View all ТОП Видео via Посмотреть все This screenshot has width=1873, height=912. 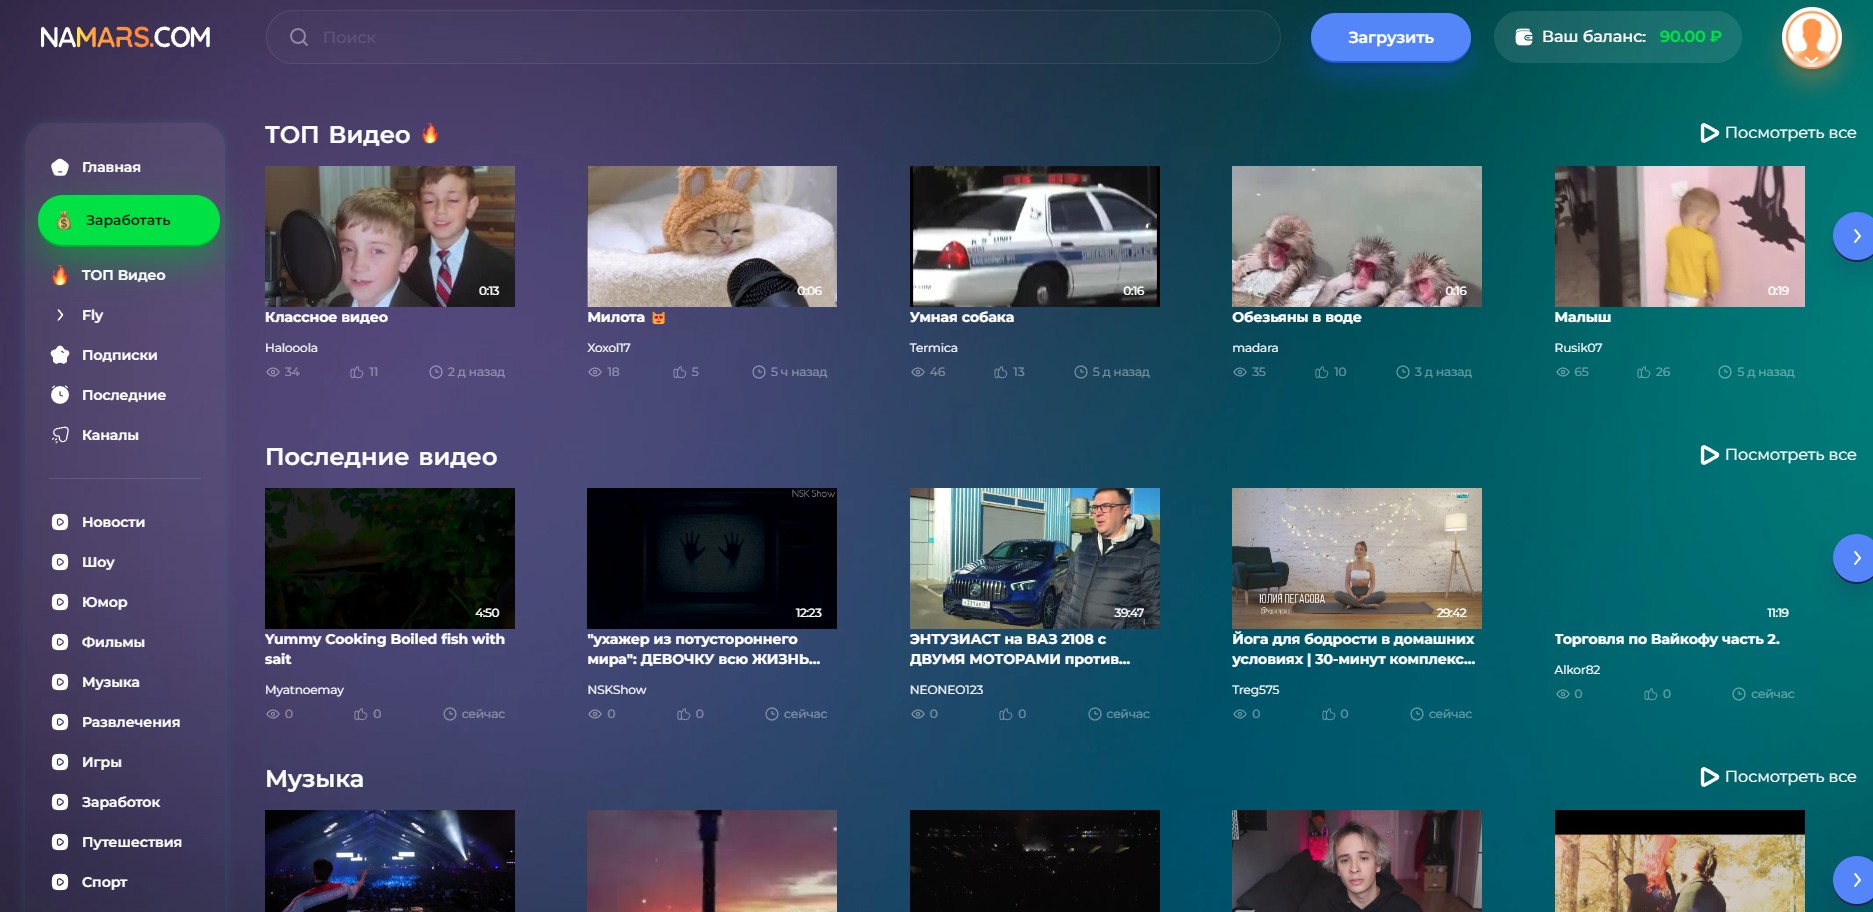(x=1778, y=133)
